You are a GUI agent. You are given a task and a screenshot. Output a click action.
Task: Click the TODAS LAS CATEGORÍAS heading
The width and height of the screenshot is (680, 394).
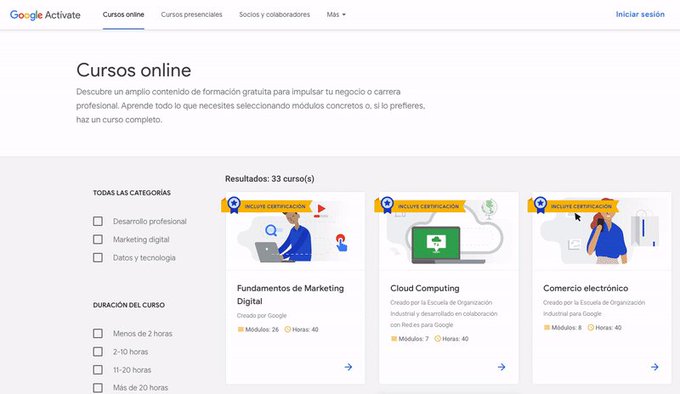coord(132,193)
